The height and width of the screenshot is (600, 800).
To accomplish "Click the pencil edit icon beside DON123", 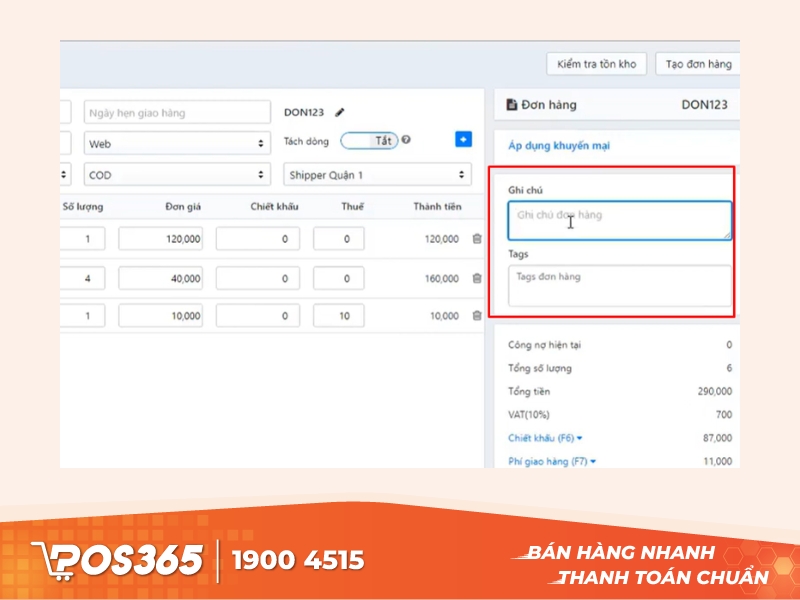I will (x=340, y=113).
